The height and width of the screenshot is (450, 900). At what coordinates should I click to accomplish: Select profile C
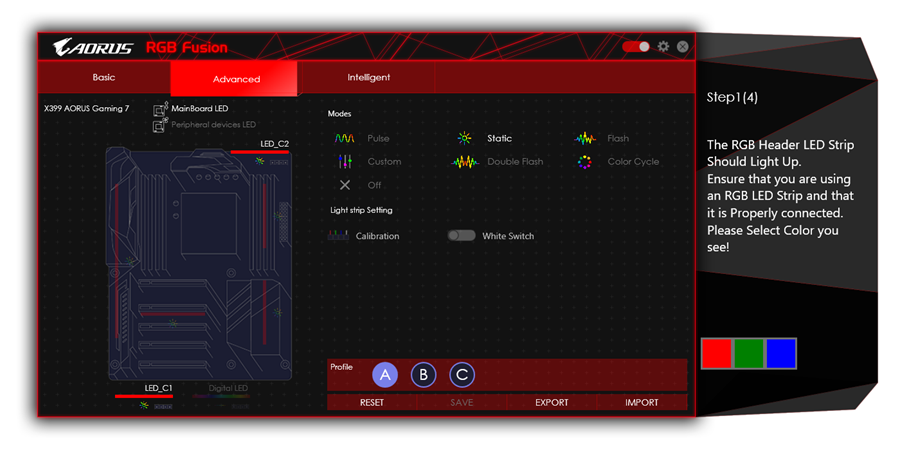tap(461, 375)
